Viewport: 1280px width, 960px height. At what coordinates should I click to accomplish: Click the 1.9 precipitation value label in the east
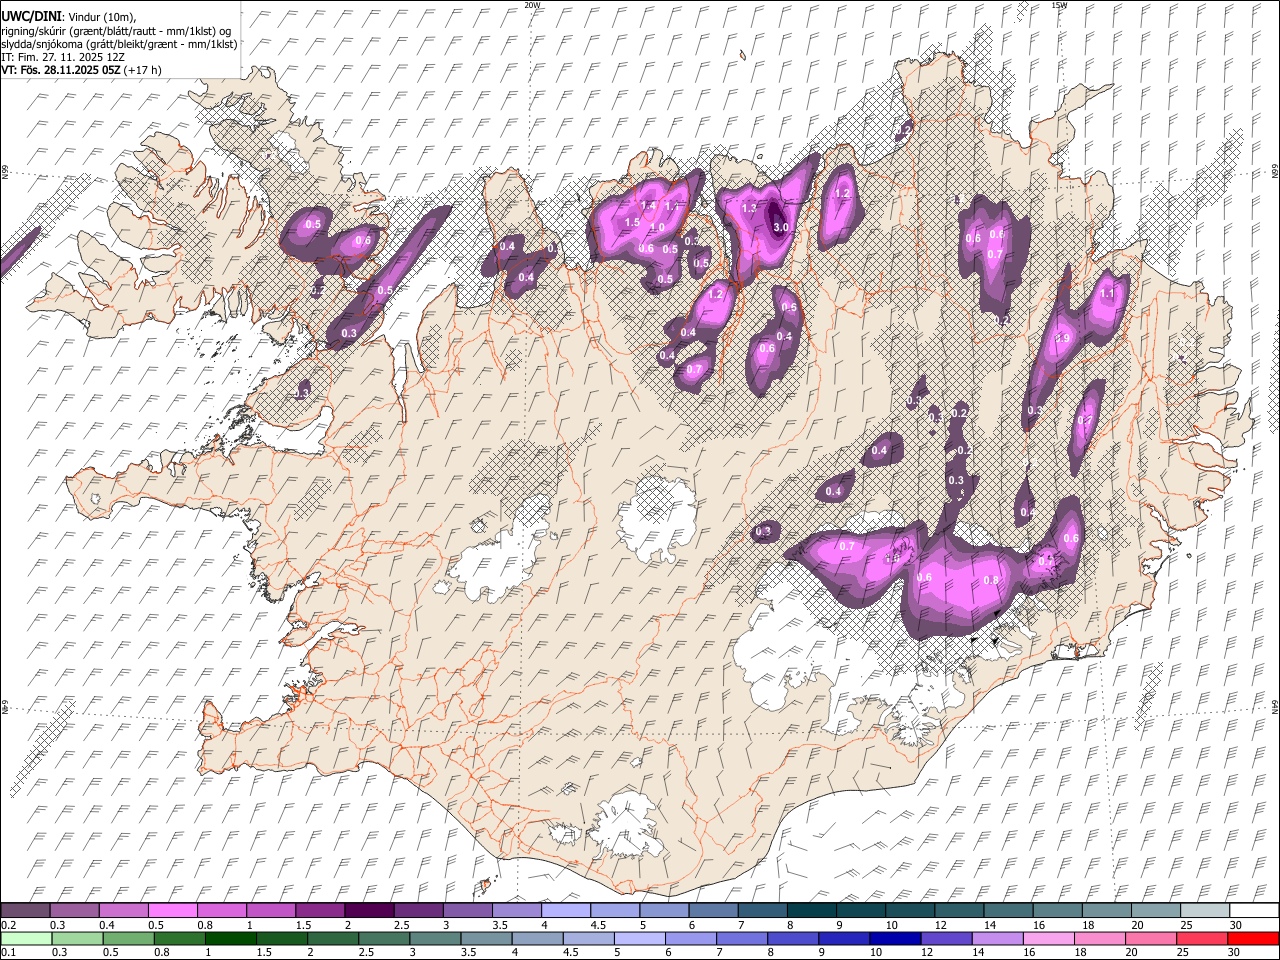[x=1062, y=339]
